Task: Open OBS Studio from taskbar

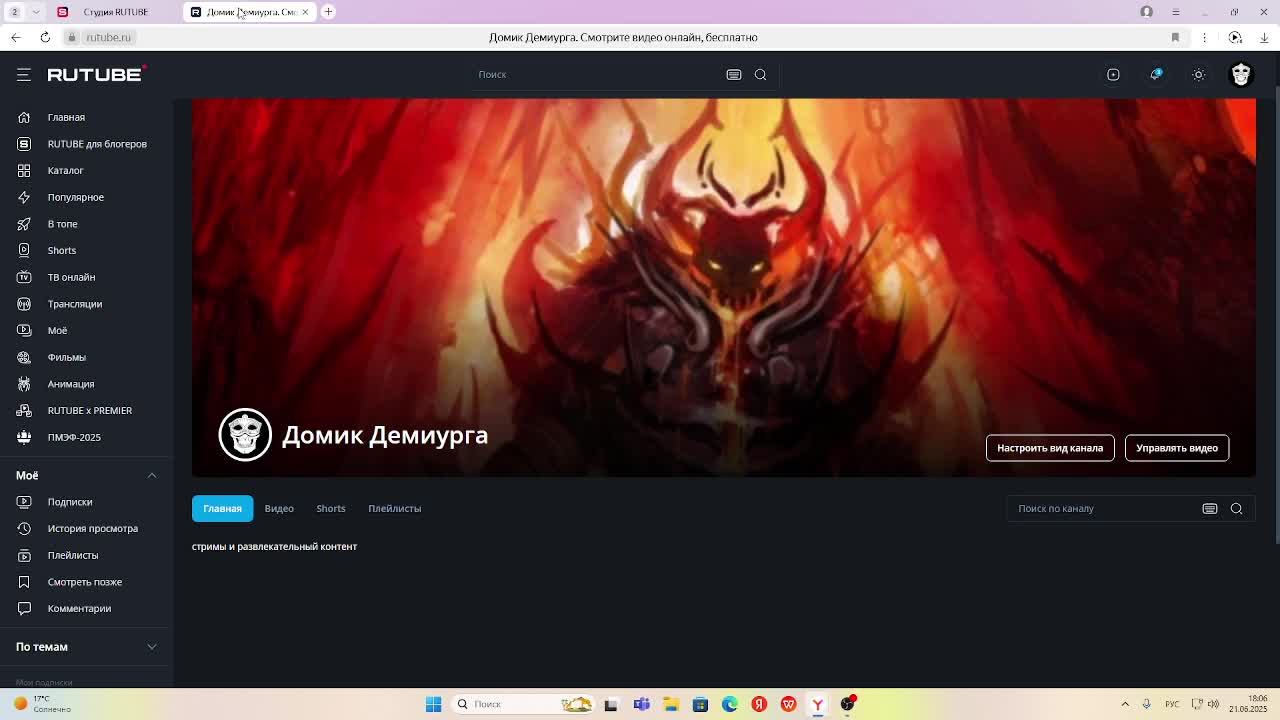Action: point(848,704)
